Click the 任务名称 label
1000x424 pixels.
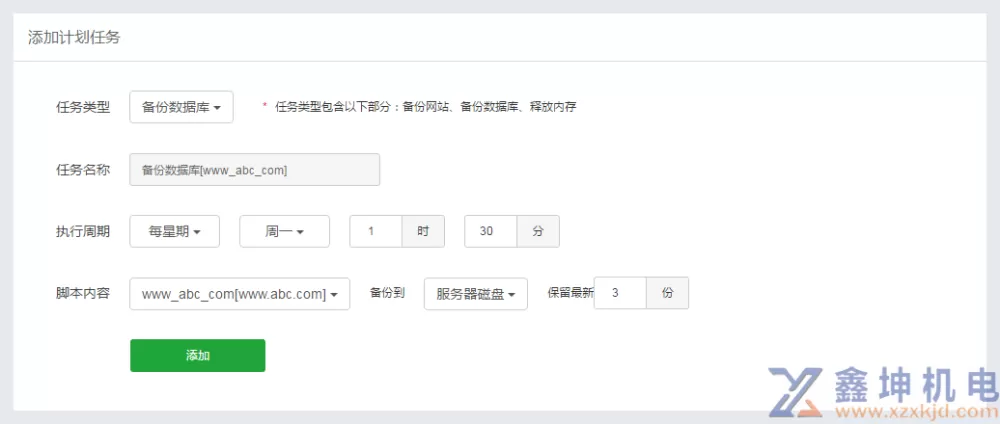pyautogui.click(x=83, y=170)
